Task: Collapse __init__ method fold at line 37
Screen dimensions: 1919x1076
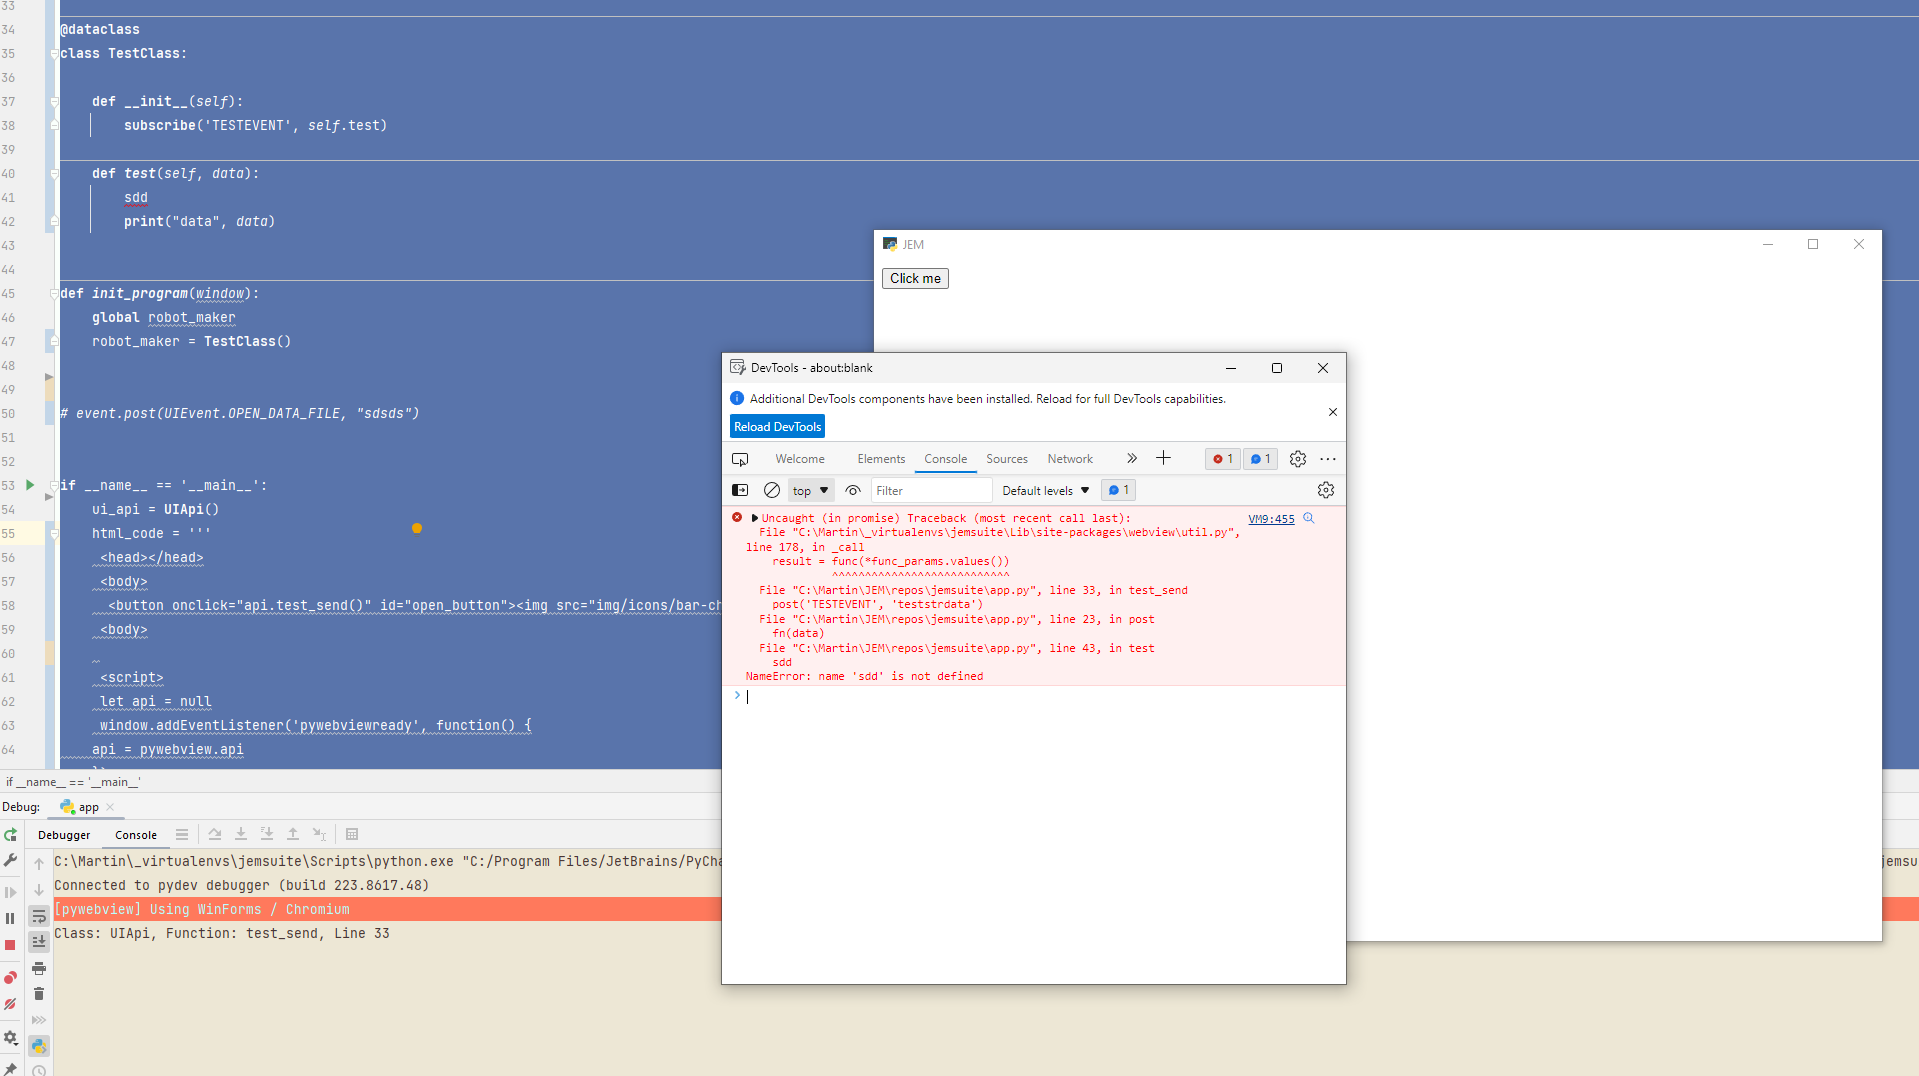Action: click(x=54, y=102)
